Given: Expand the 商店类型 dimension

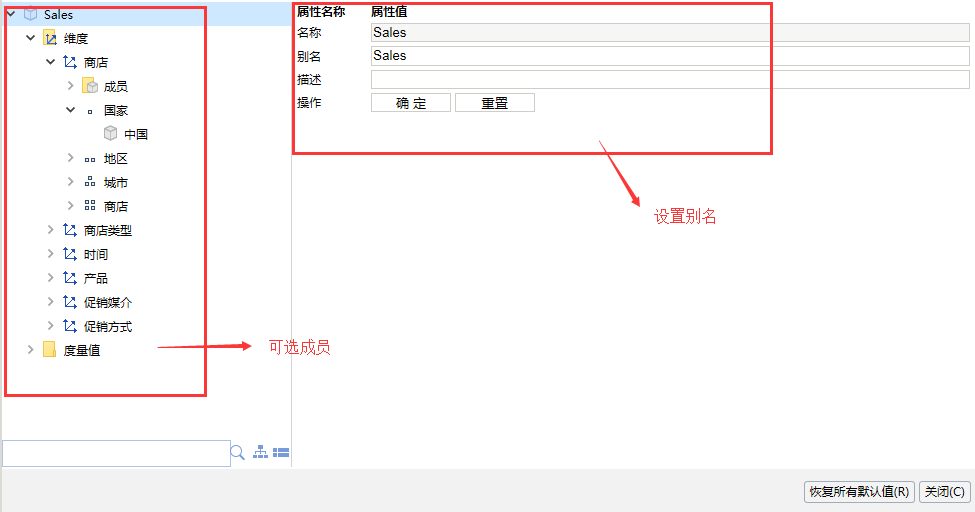Looking at the screenshot, I should tap(50, 230).
